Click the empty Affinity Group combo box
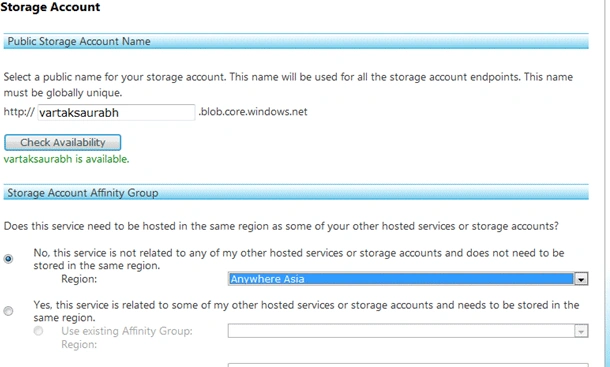 pos(408,331)
